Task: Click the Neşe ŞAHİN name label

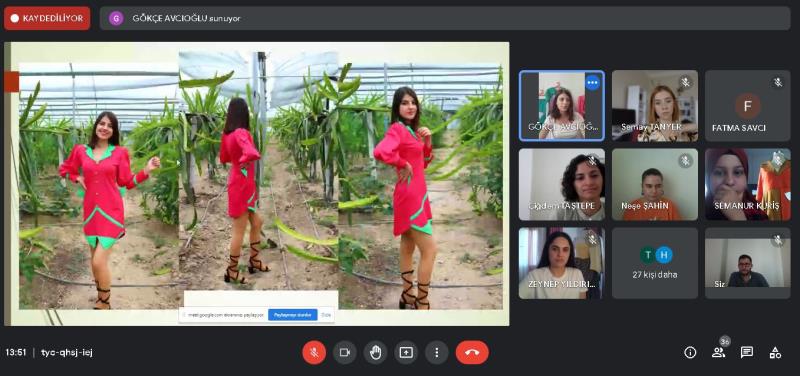Action: (644, 206)
